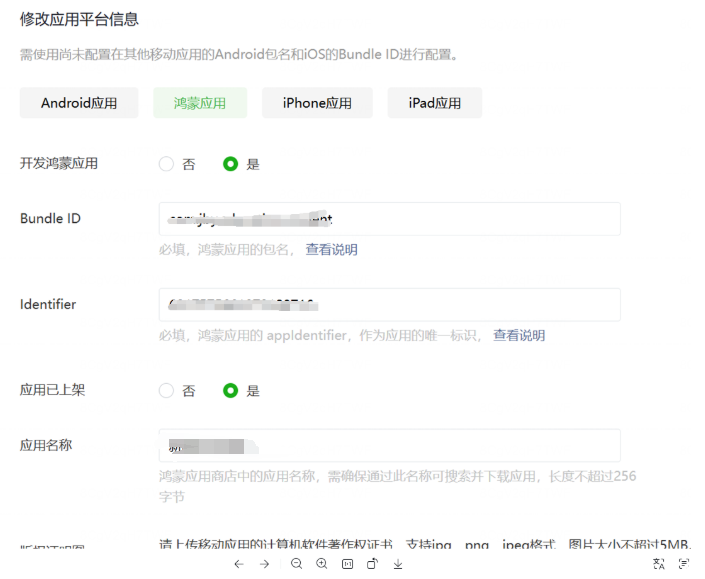Screen dimensions: 705x579
Task: Click the extract text icon at bottom right
Action: pos(684,564)
